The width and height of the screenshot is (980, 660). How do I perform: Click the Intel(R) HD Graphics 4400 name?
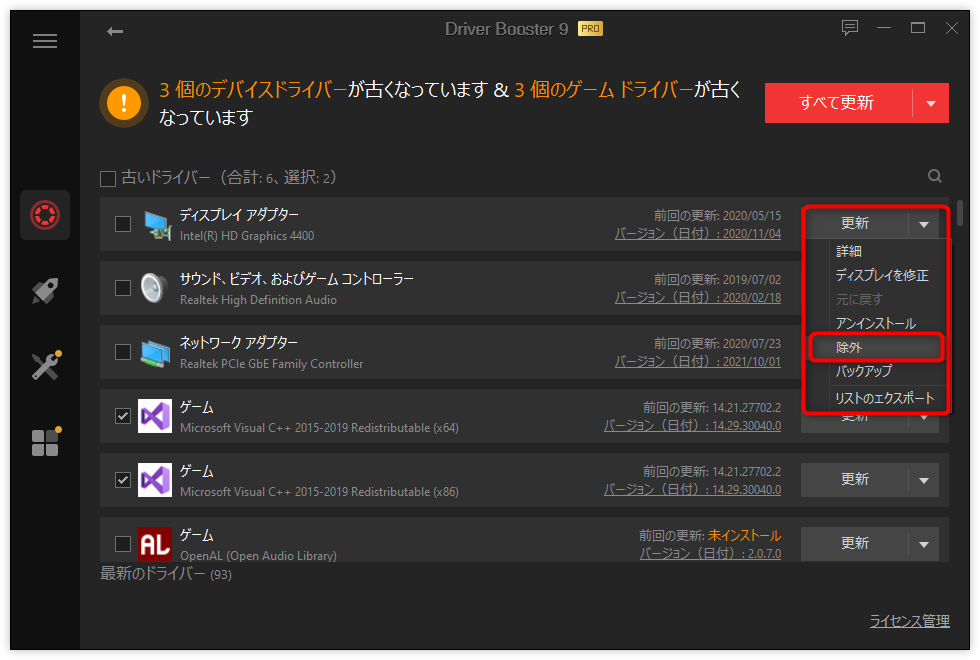pos(247,236)
